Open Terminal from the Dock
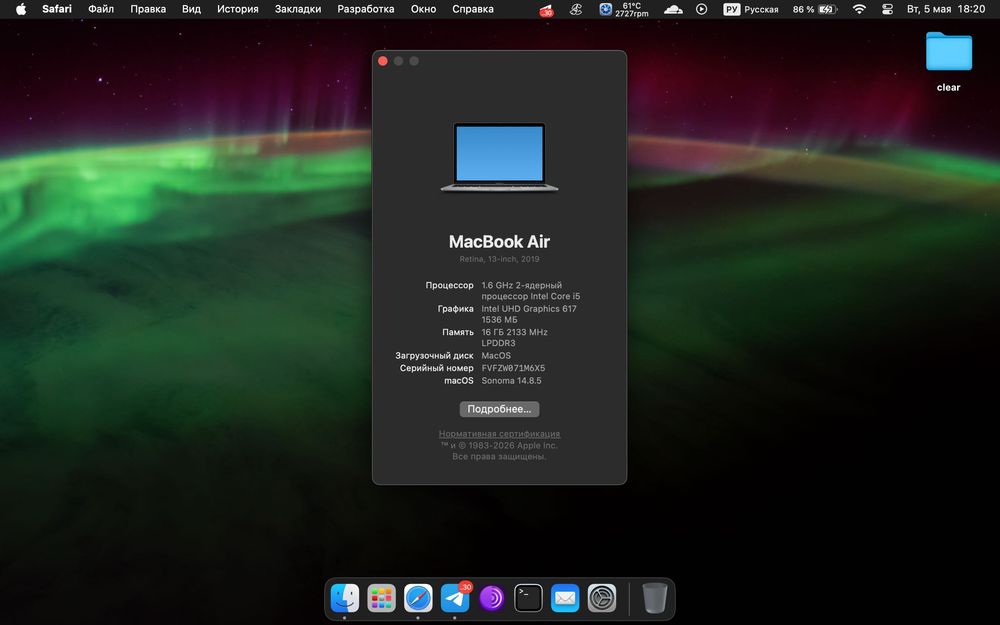 529,598
